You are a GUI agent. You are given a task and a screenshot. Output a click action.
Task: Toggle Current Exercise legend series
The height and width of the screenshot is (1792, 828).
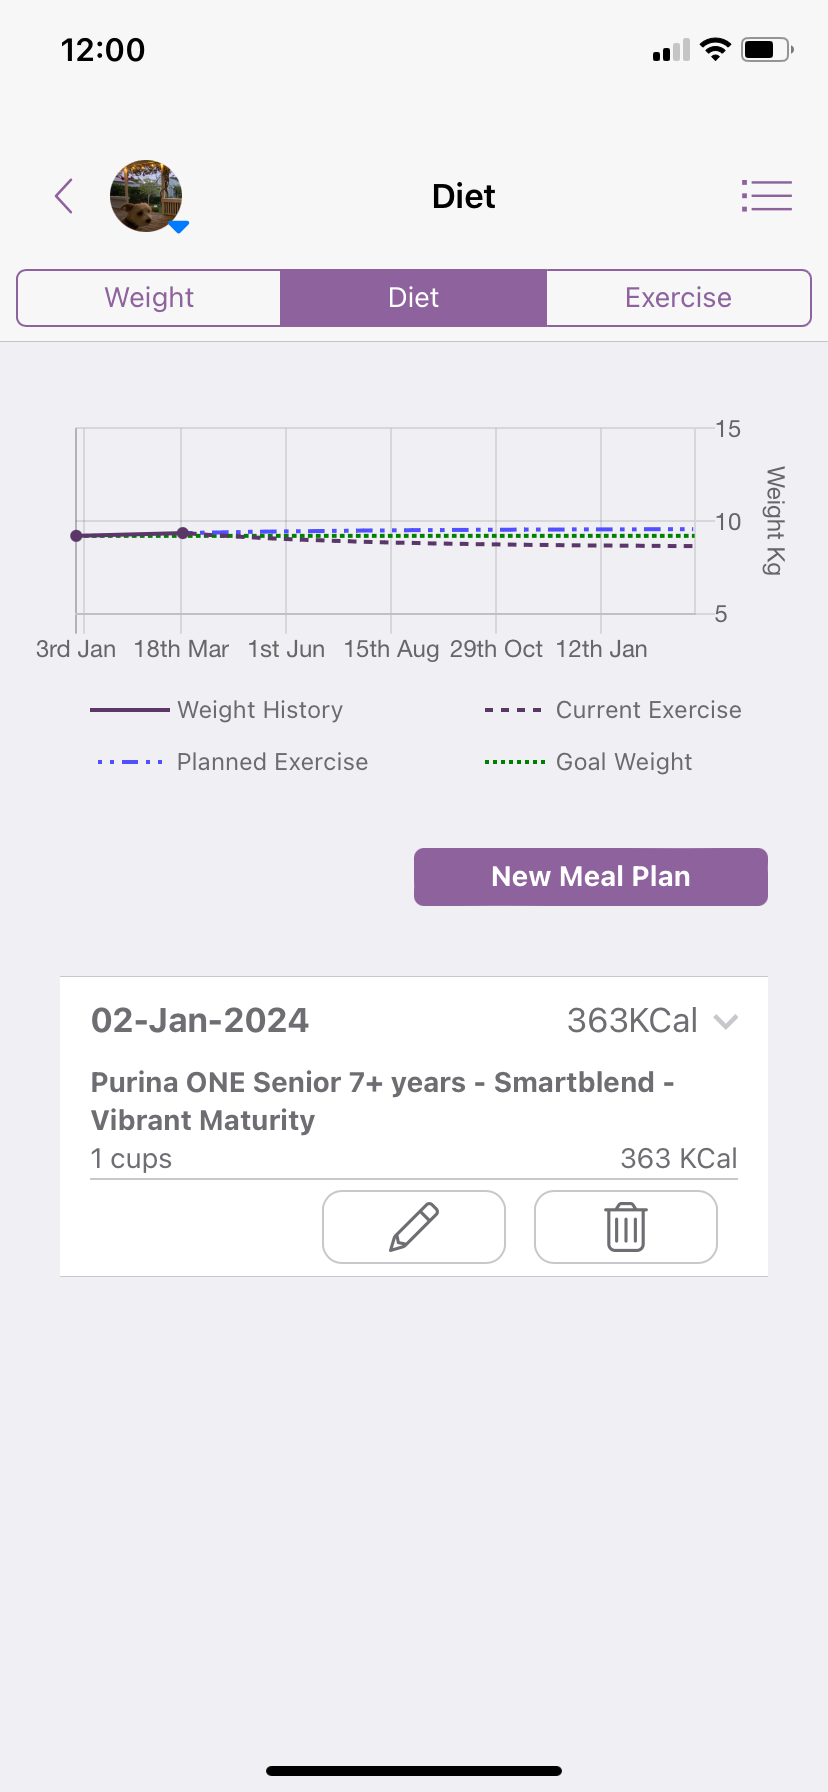coord(613,710)
